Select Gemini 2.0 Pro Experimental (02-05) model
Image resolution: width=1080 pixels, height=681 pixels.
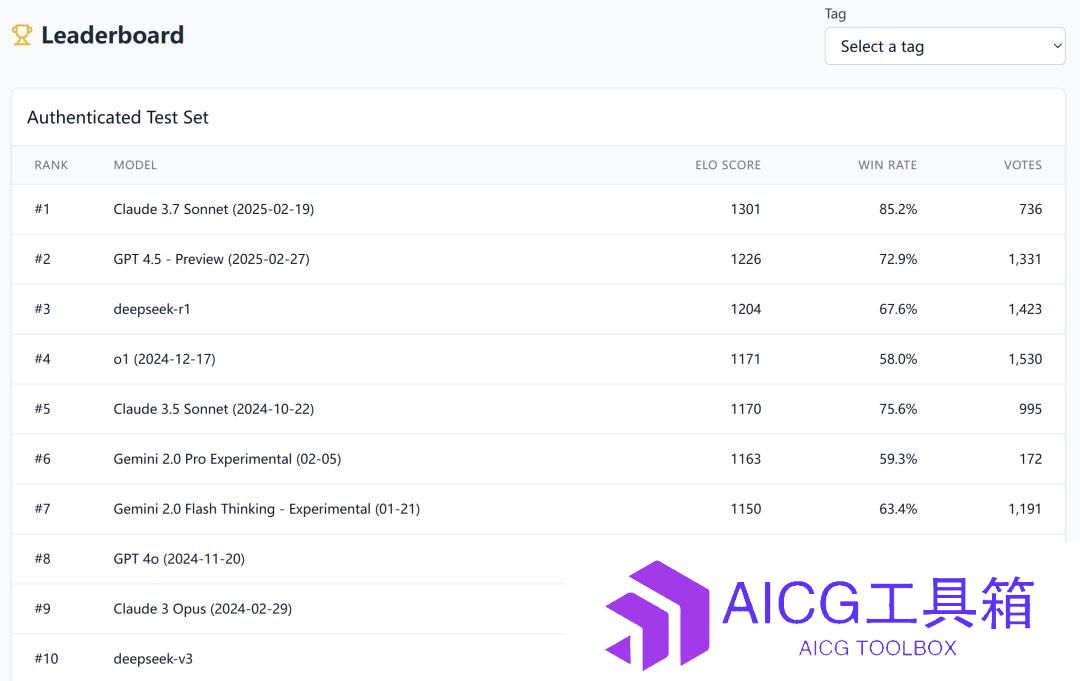coord(227,459)
